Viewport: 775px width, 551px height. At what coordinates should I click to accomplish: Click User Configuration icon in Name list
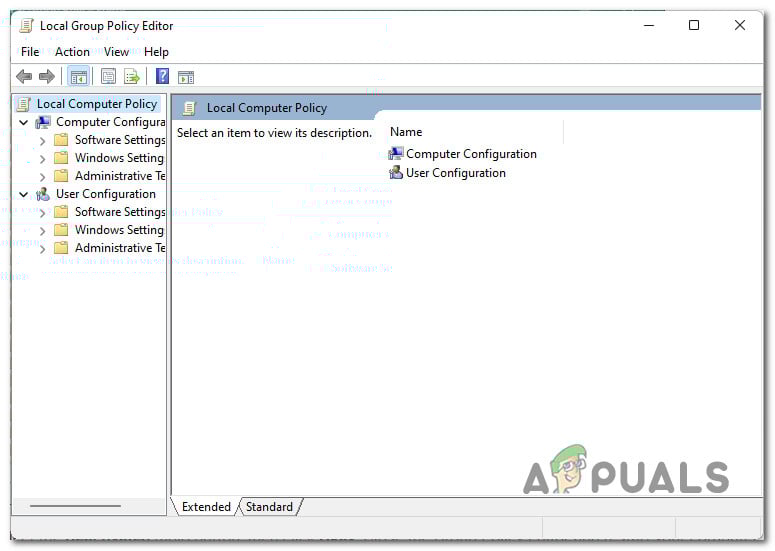click(396, 172)
